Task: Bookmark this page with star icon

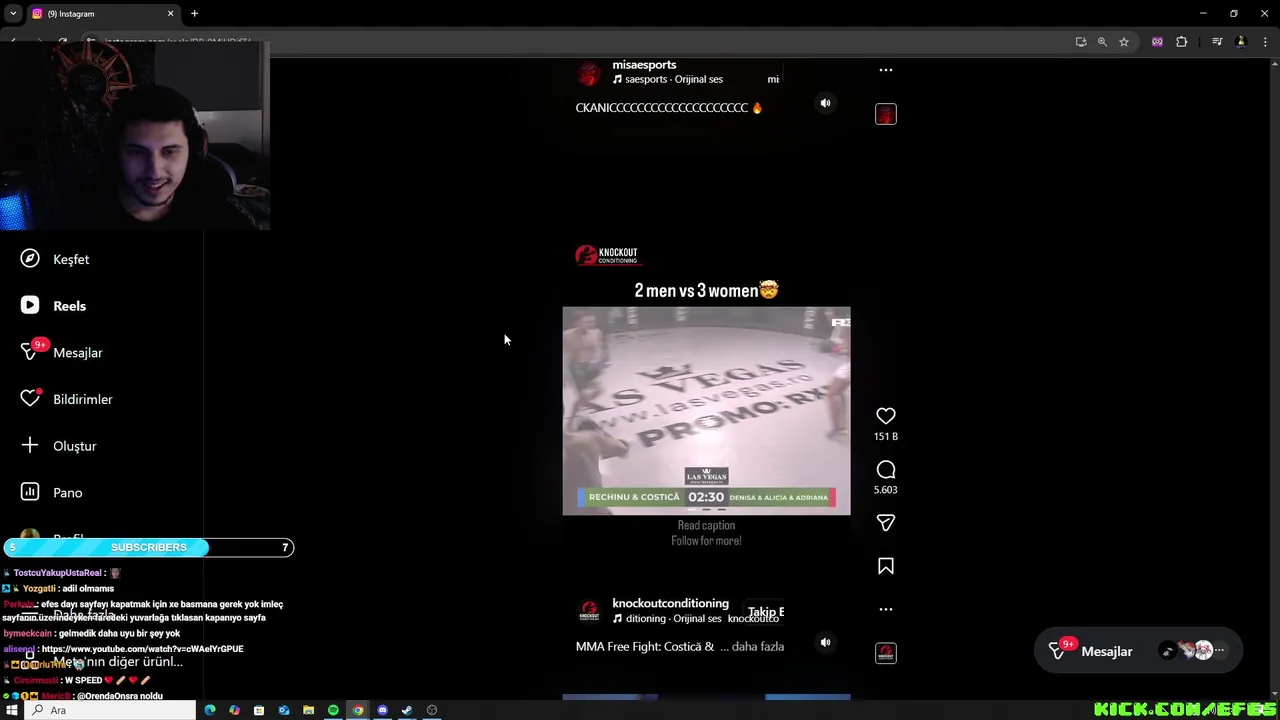Action: coord(1124,42)
